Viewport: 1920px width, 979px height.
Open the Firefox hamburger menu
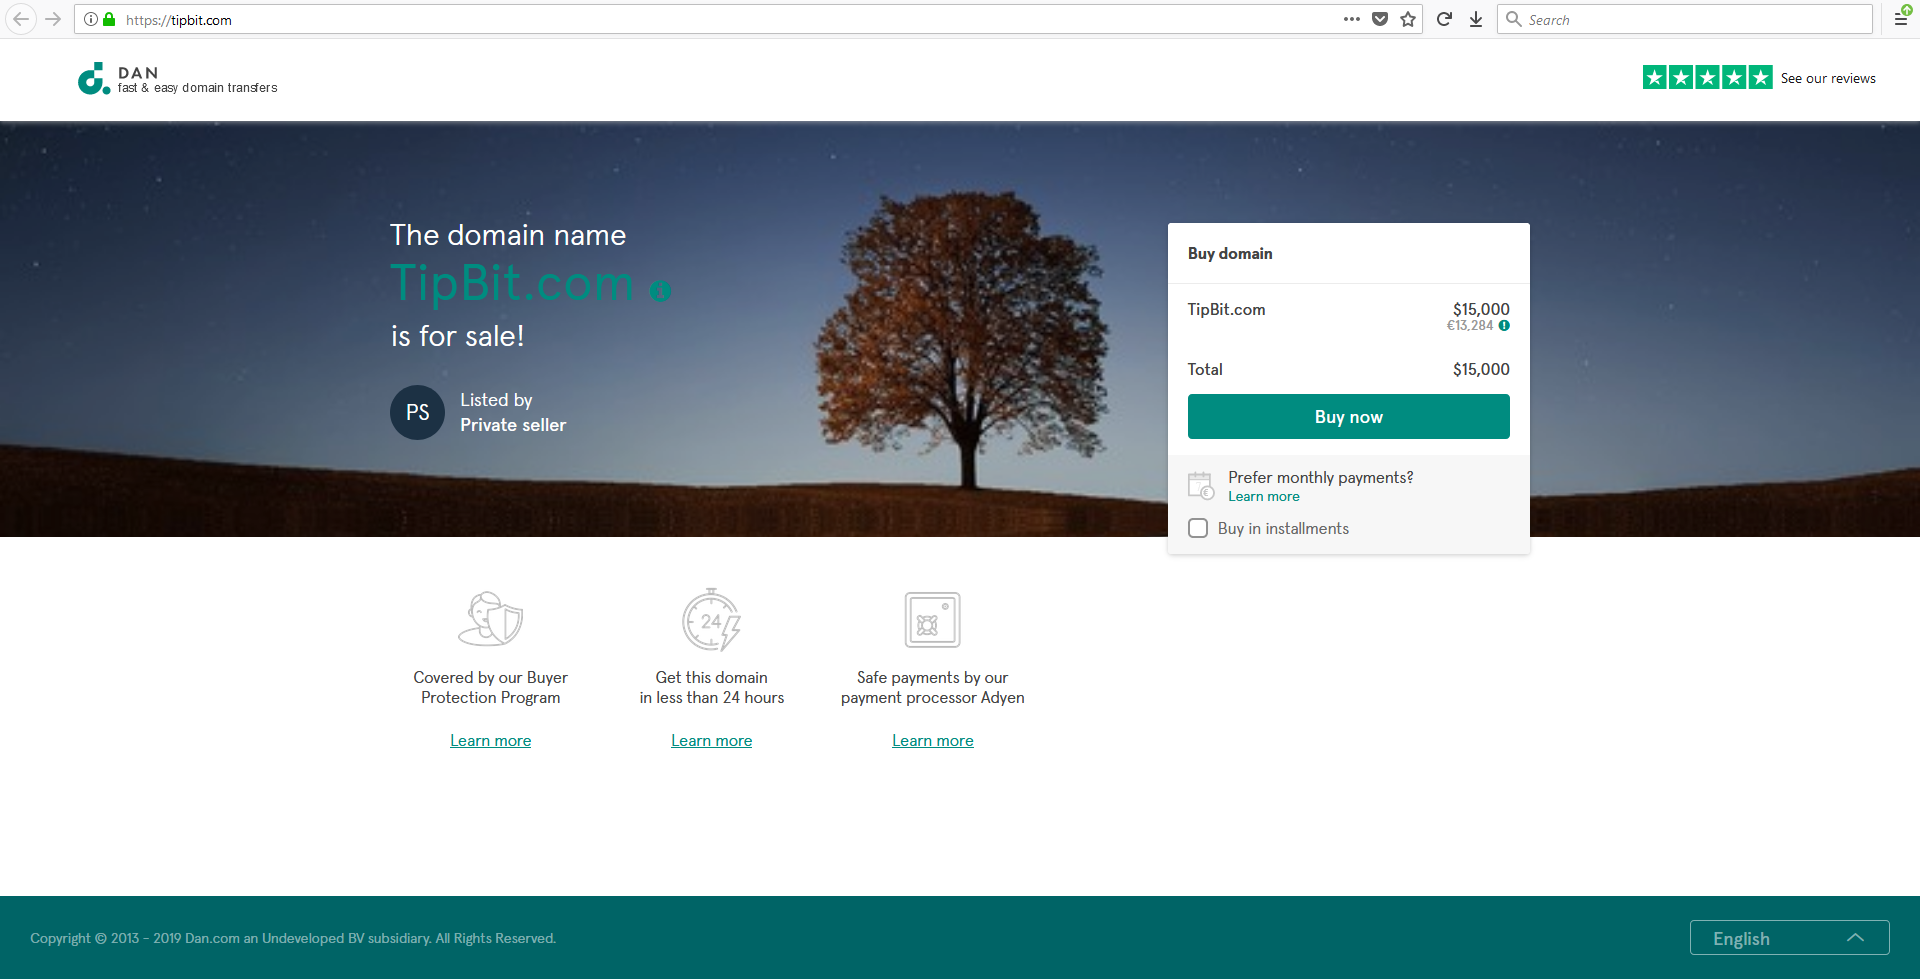click(1901, 19)
